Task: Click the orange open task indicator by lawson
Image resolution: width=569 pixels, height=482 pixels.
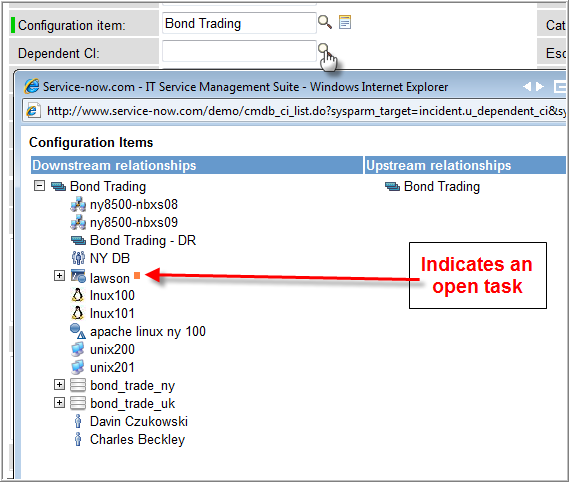Action: (x=137, y=275)
